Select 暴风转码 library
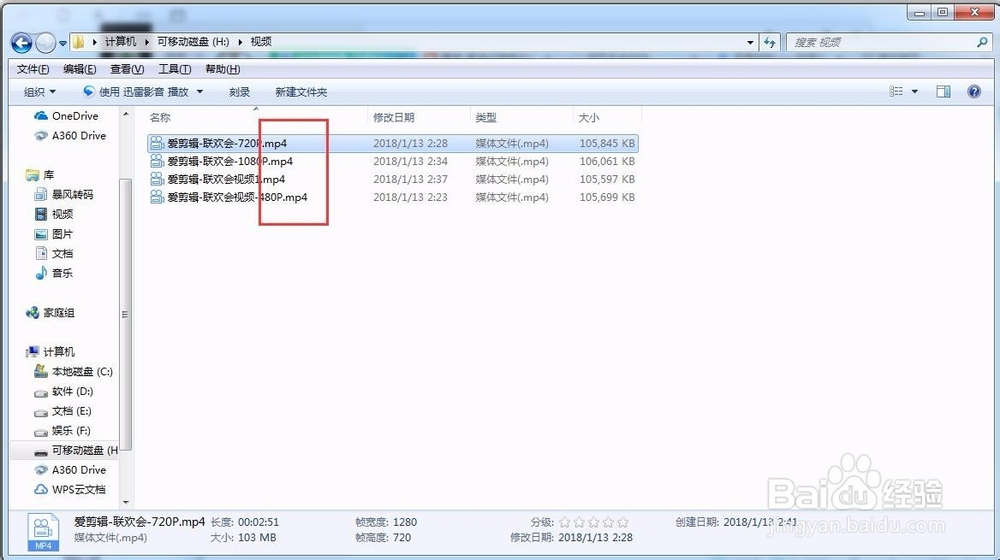The width and height of the screenshot is (1000, 560). 64,195
